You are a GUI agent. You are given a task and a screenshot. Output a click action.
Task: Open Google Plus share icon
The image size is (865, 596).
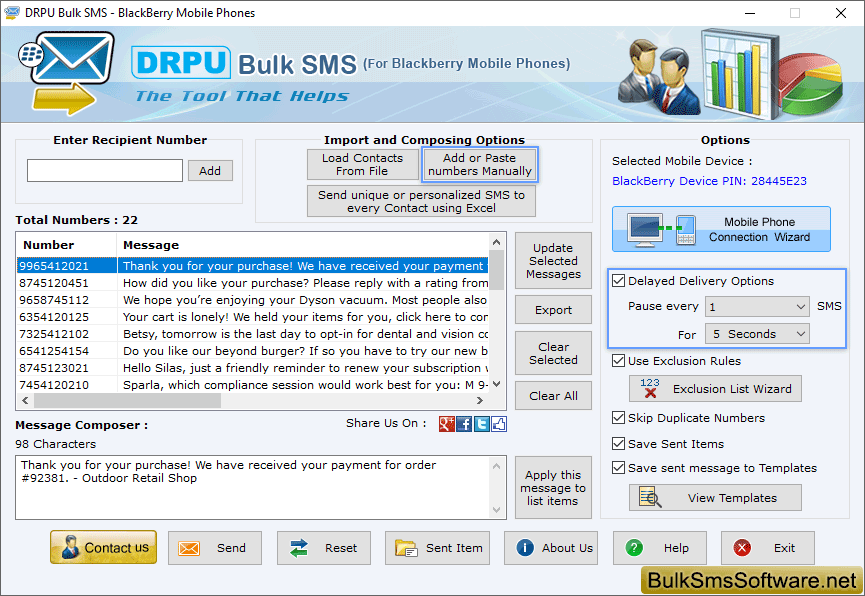click(x=446, y=424)
